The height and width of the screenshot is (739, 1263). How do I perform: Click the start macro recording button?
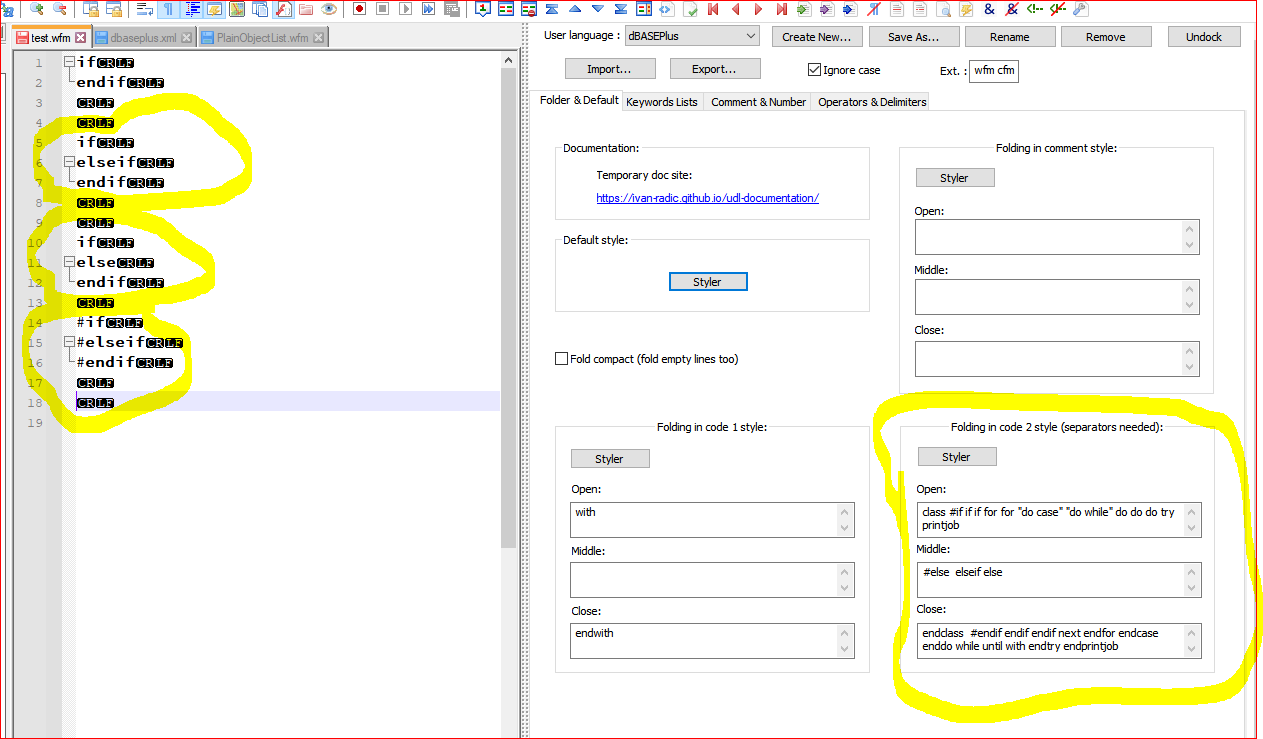(359, 9)
